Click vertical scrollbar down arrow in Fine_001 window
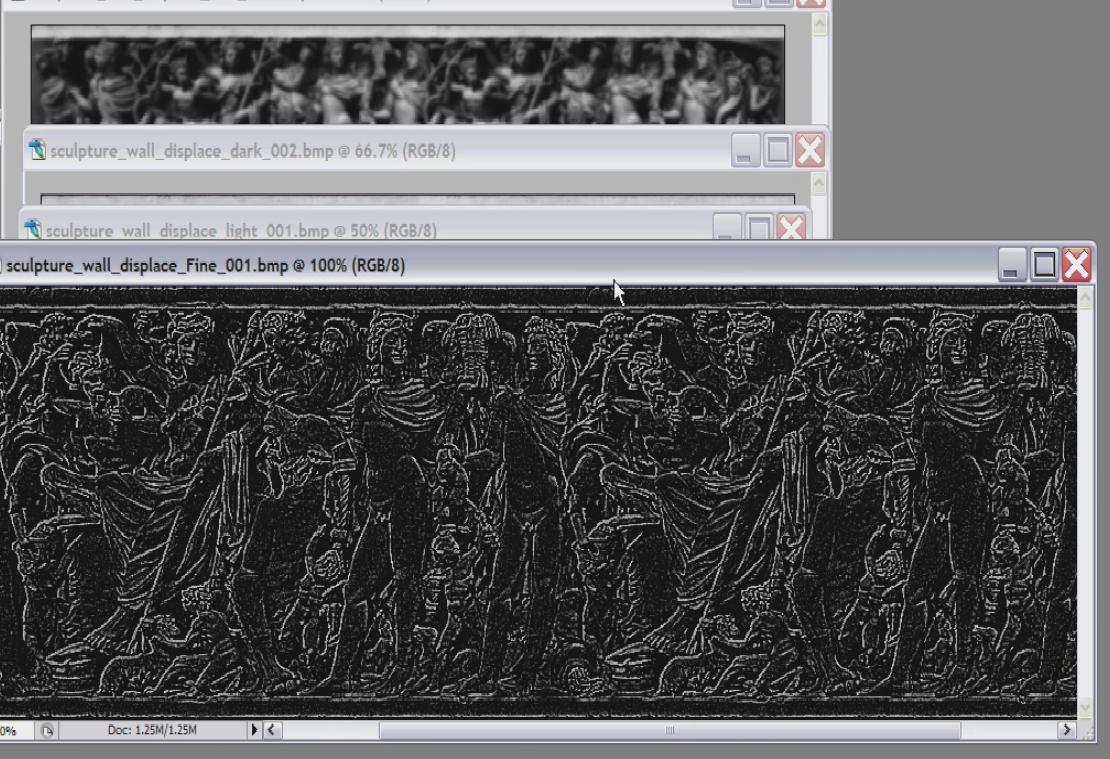Image resolution: width=1110 pixels, height=759 pixels. click(x=1085, y=707)
